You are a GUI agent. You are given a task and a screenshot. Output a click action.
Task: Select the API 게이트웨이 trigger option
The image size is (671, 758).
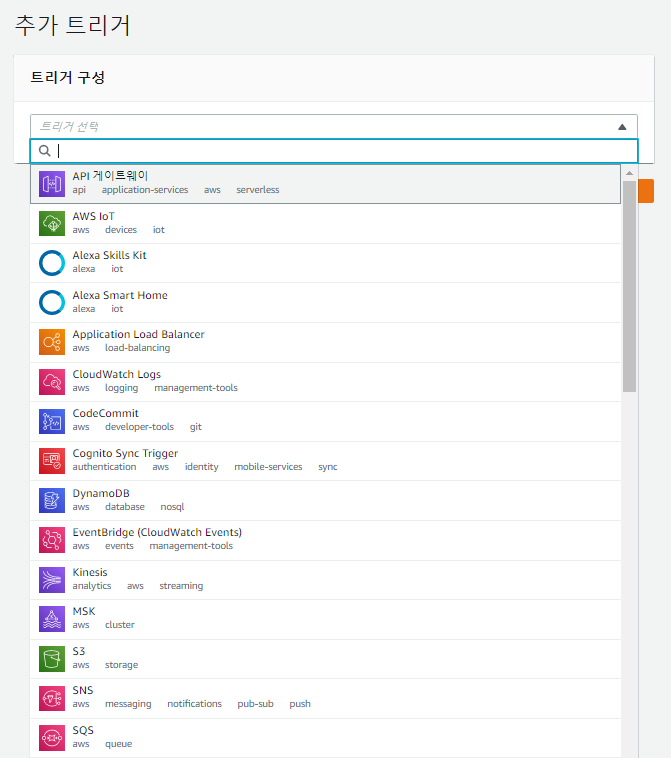tap(325, 184)
